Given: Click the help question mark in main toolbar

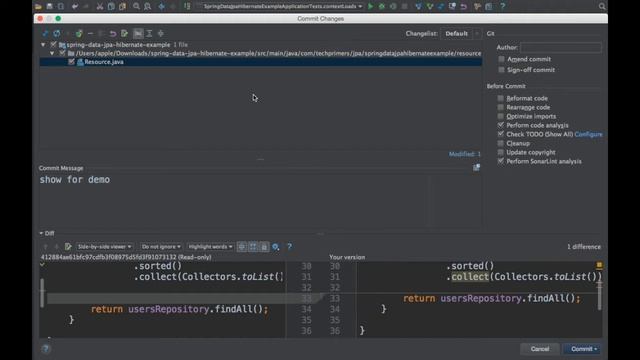Looking at the screenshot, I should 502,6.
